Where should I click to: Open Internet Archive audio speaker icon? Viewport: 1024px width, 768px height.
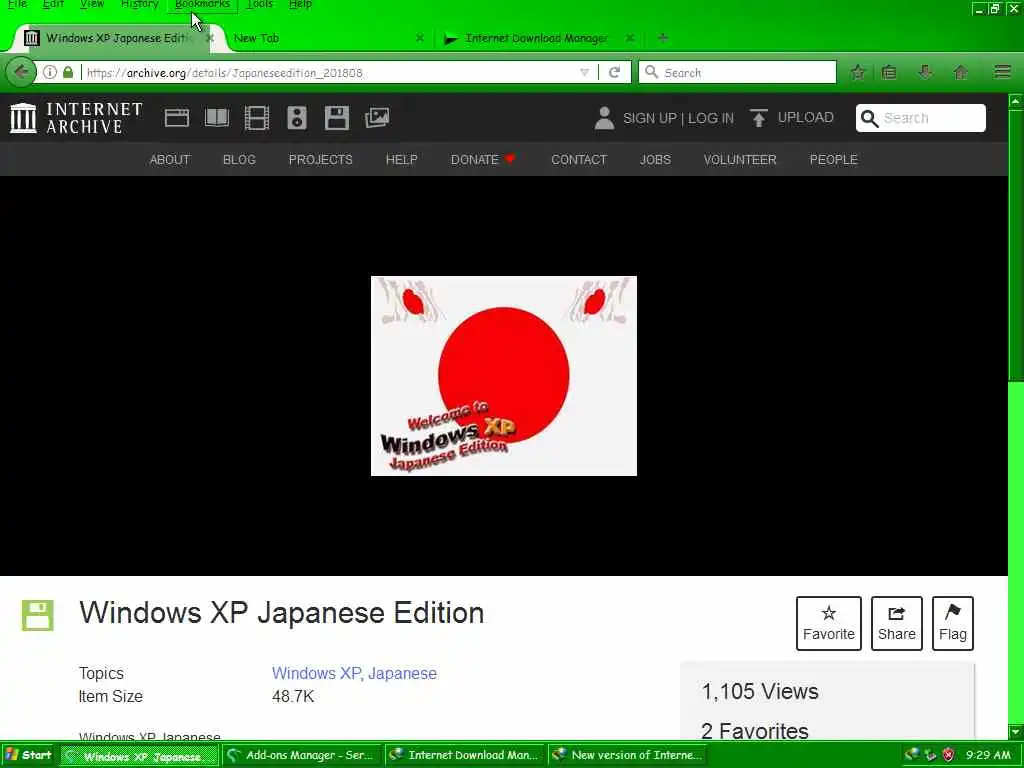click(x=297, y=118)
